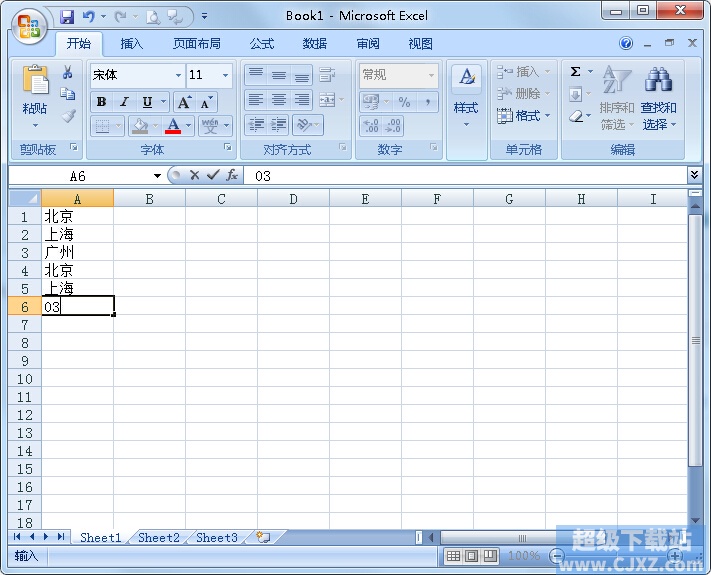Switch to the 审阅 ribbon tab

coord(368,44)
